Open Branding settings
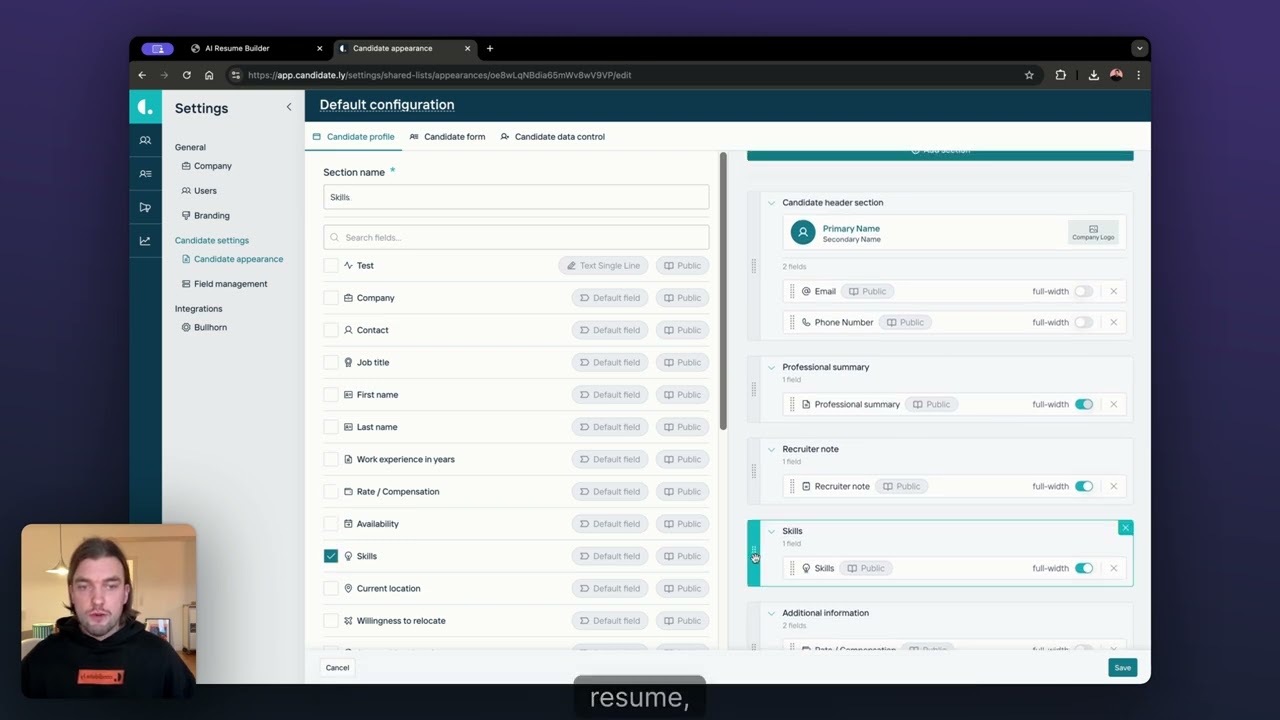The image size is (1280, 720). (x=205, y=215)
